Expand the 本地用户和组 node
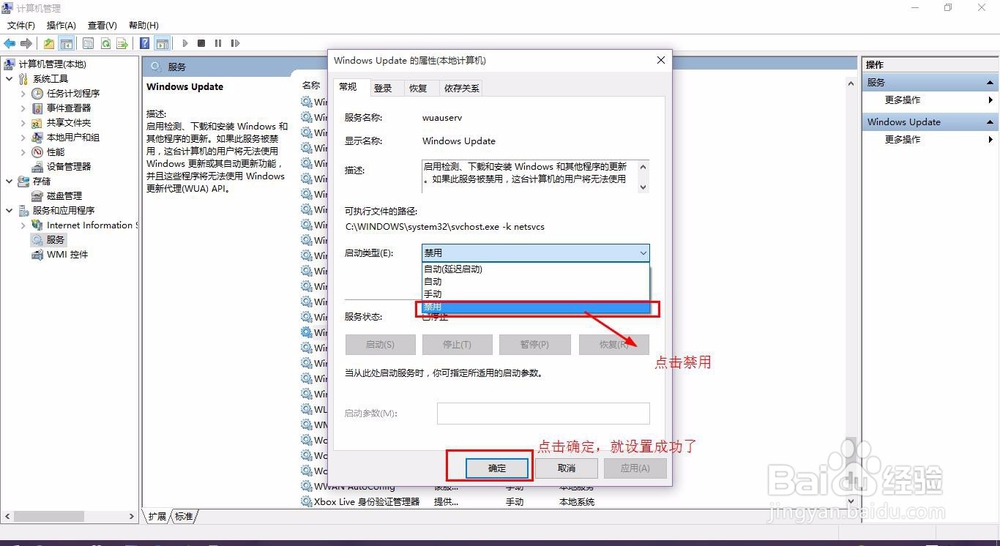The width and height of the screenshot is (1000, 546). click(x=24, y=137)
